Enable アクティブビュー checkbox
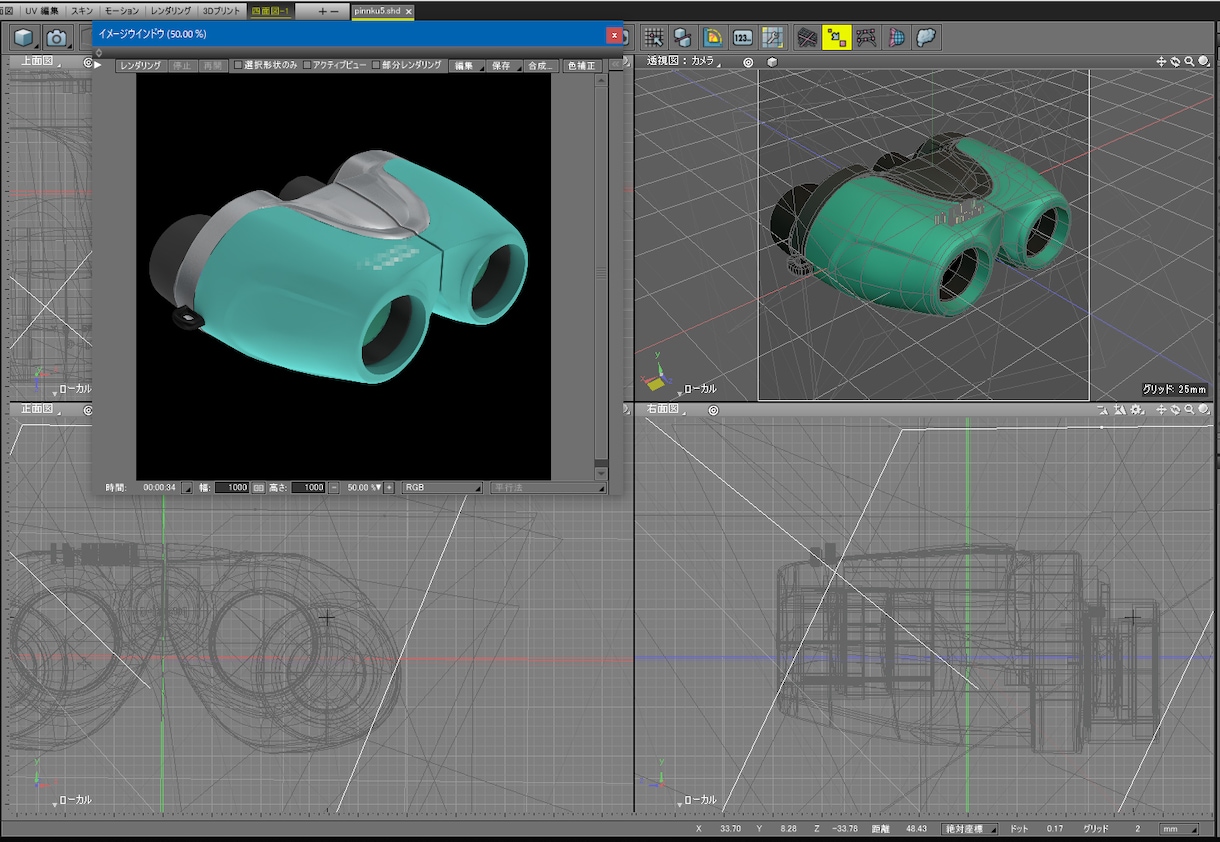This screenshot has width=1220, height=842. pyautogui.click(x=307, y=65)
